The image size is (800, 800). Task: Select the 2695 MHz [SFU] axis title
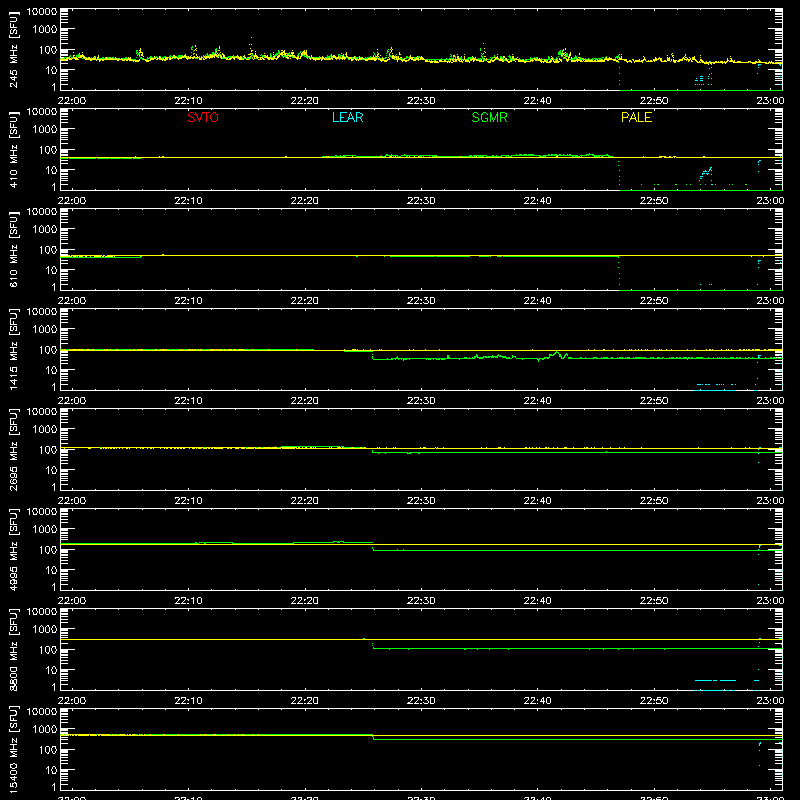(x=13, y=449)
